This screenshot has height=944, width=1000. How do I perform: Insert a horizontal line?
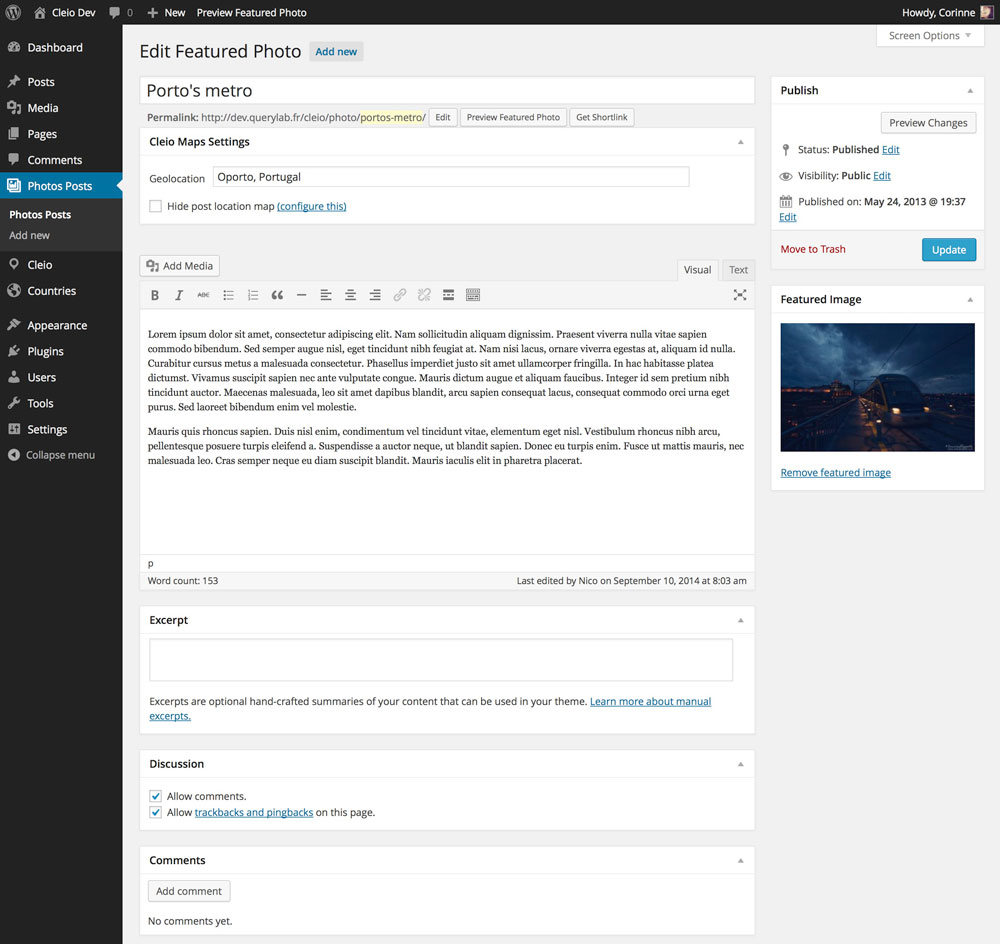pos(302,295)
